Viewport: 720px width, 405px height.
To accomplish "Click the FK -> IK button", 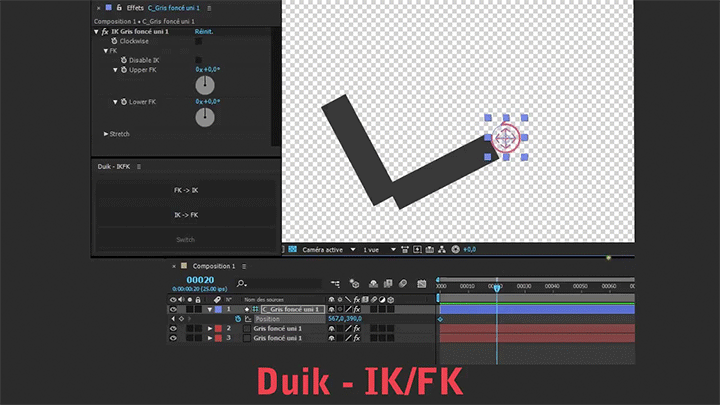I will 186,190.
